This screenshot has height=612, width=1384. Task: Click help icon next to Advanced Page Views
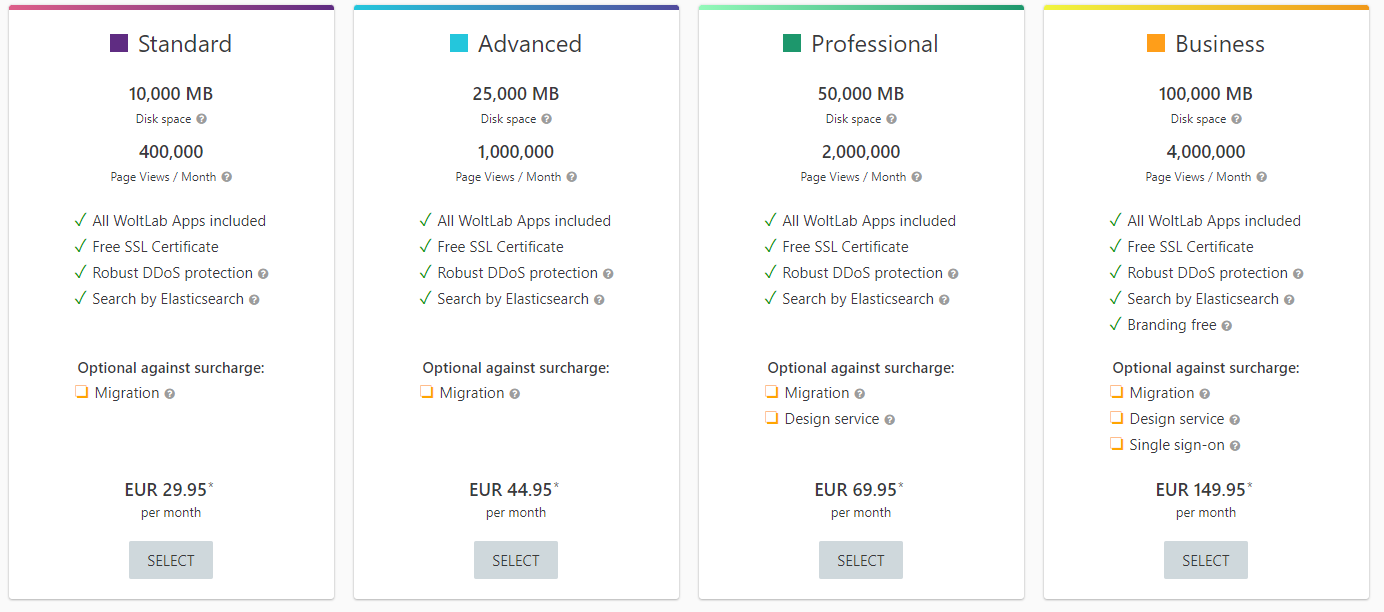[x=571, y=177]
